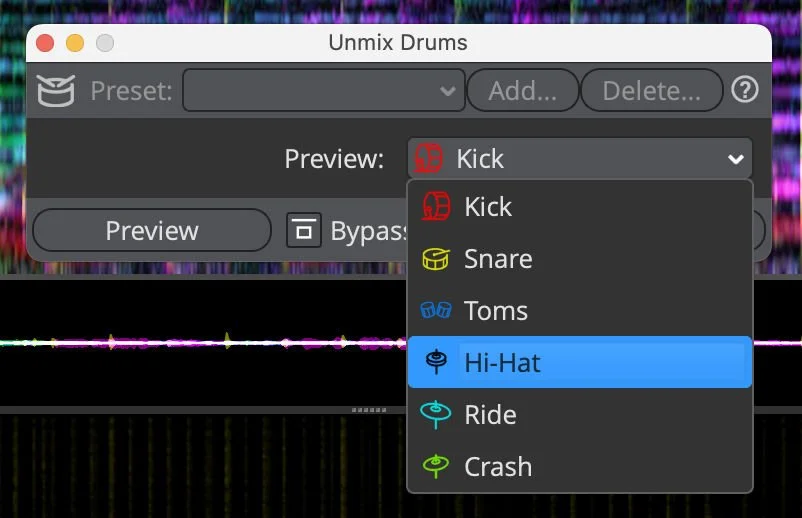Click the yellow Snare drum icon

tap(436, 259)
